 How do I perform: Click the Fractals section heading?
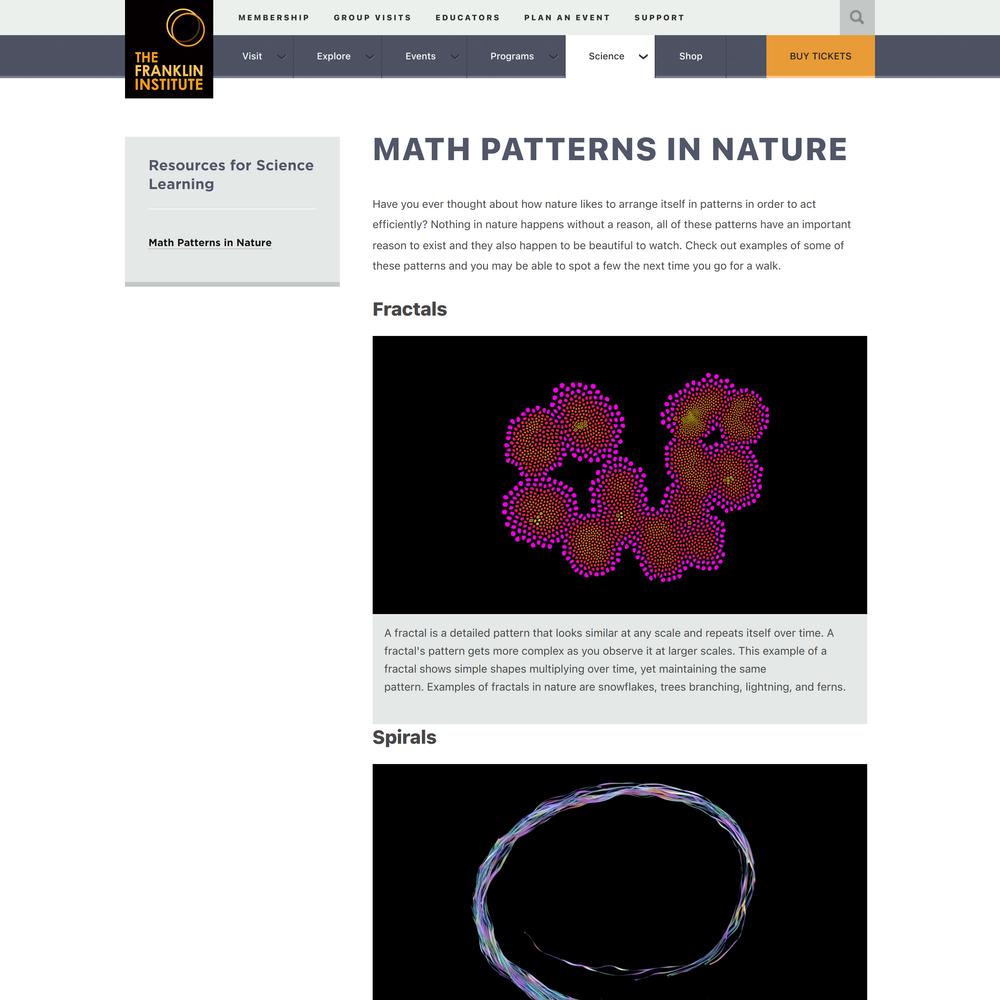[409, 309]
